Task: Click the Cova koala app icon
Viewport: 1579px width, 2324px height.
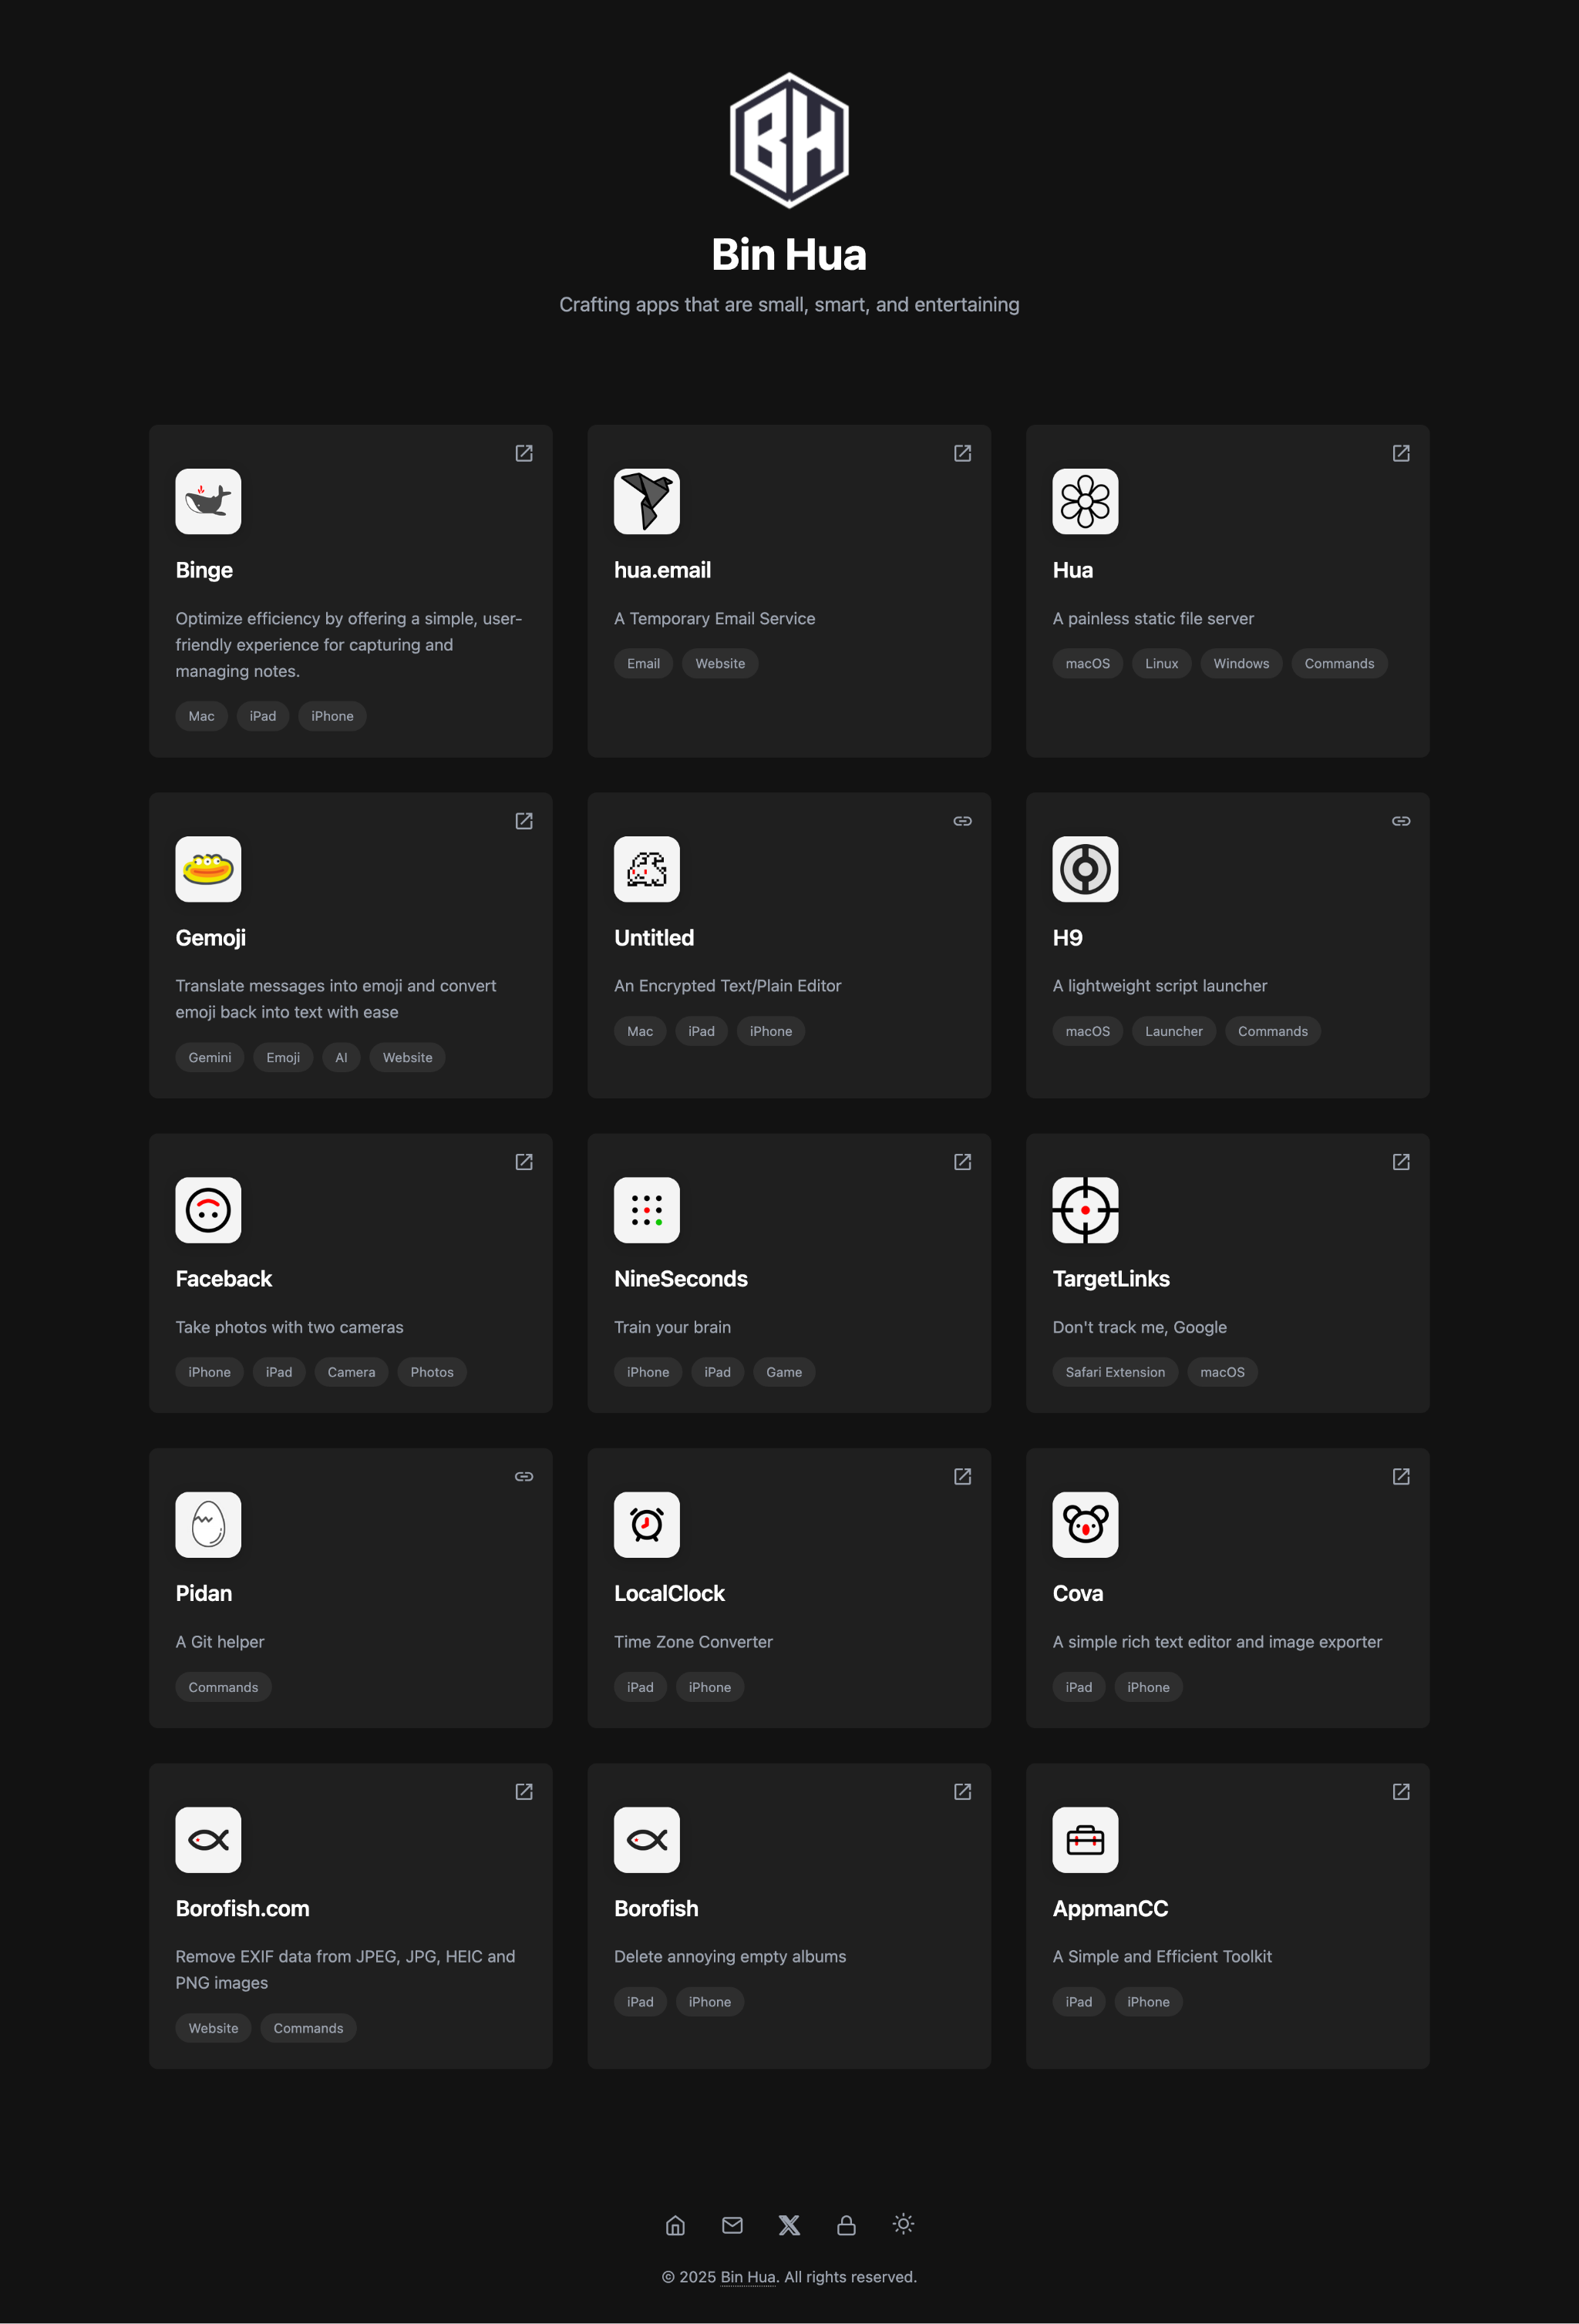Action: tap(1085, 1524)
